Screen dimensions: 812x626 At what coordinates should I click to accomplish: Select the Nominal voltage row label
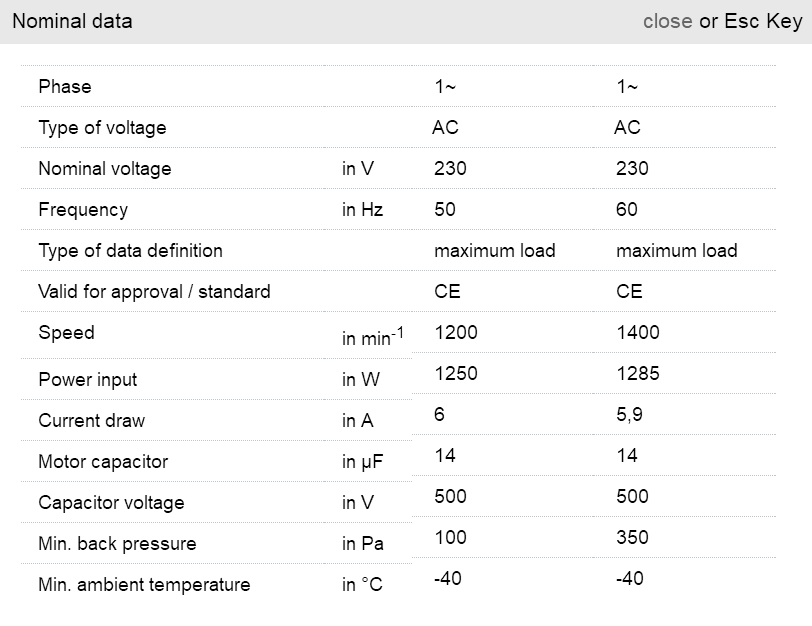click(x=105, y=169)
